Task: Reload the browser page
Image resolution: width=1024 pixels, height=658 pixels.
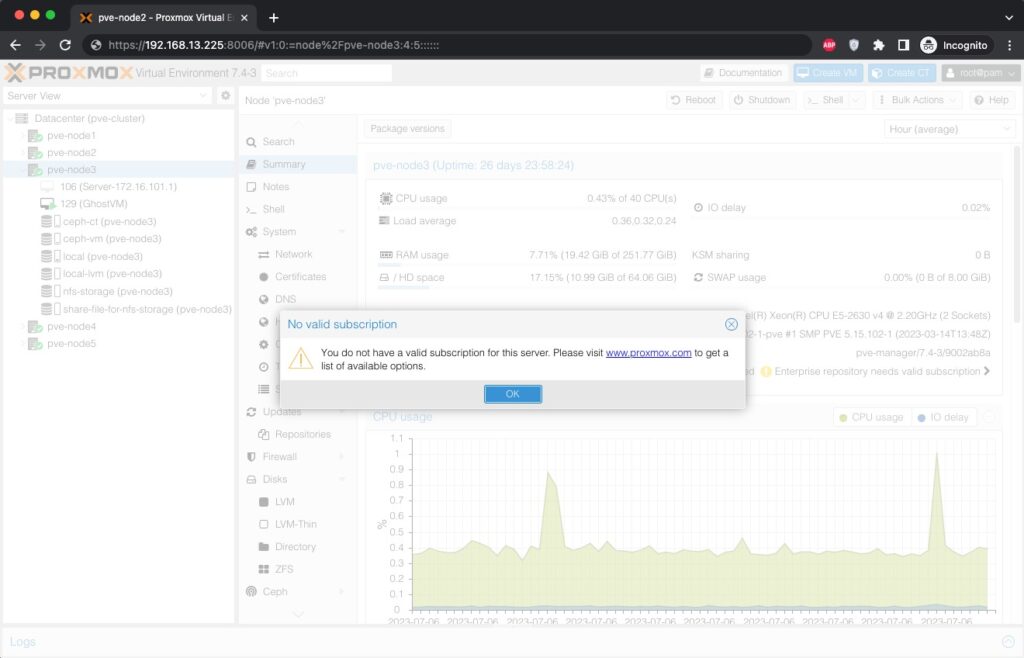Action: pyautogui.click(x=65, y=45)
